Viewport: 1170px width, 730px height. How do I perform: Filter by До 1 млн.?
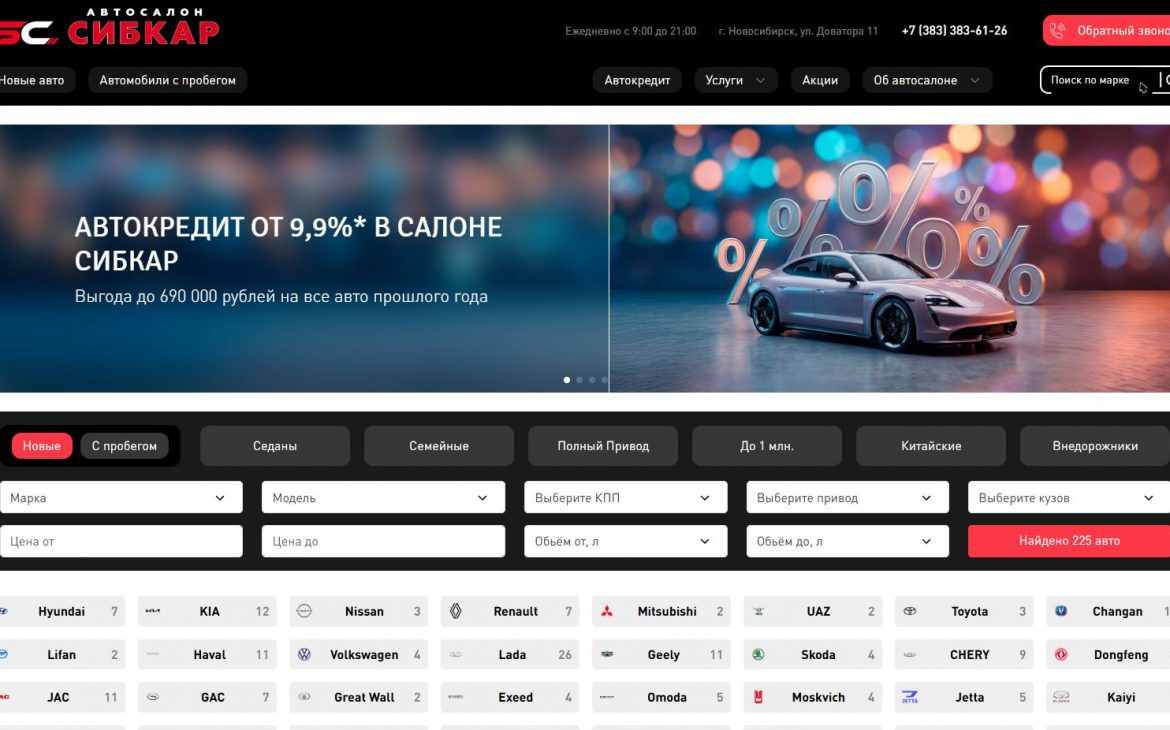767,446
